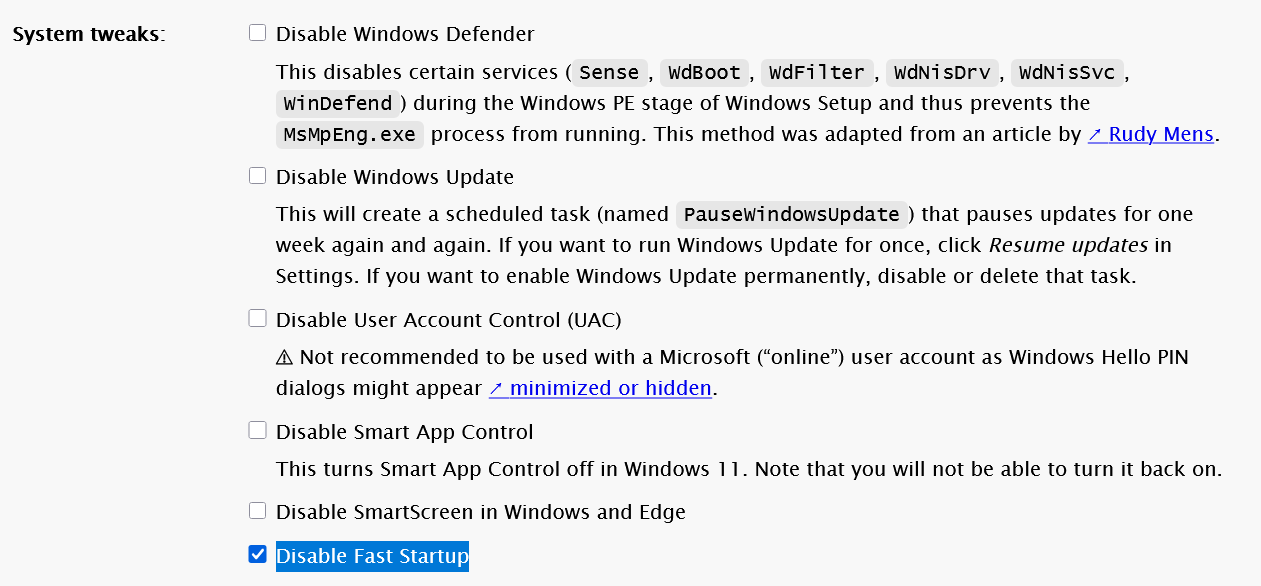This screenshot has width=1261, height=586.
Task: Turn on Disable Smart App Control checkbox
Action: [258, 431]
